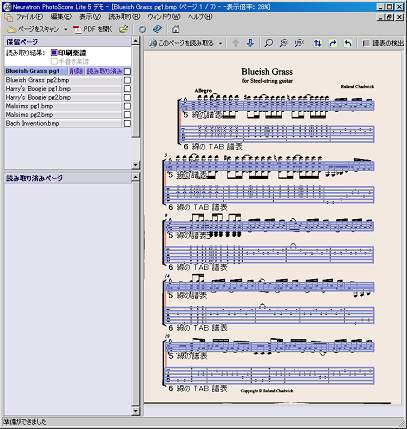Open the 表示 (View) menu
This screenshot has width=407, height=429.
click(90, 17)
